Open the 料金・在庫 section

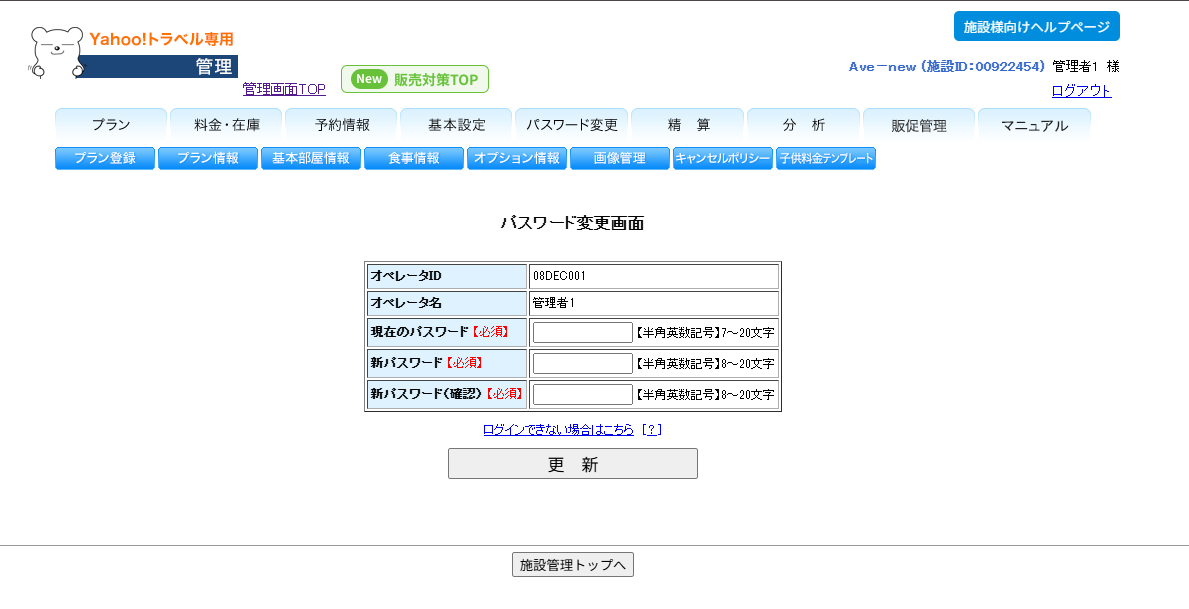[x=228, y=124]
